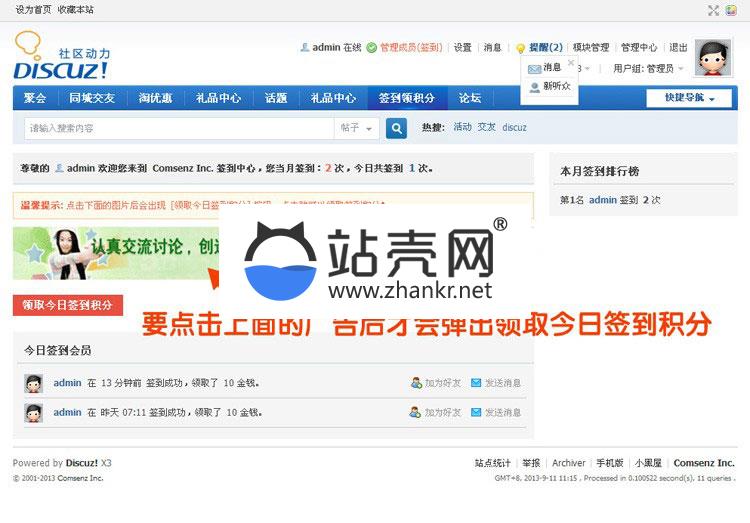
Task: Open 手机版 footer link
Action: 610,463
